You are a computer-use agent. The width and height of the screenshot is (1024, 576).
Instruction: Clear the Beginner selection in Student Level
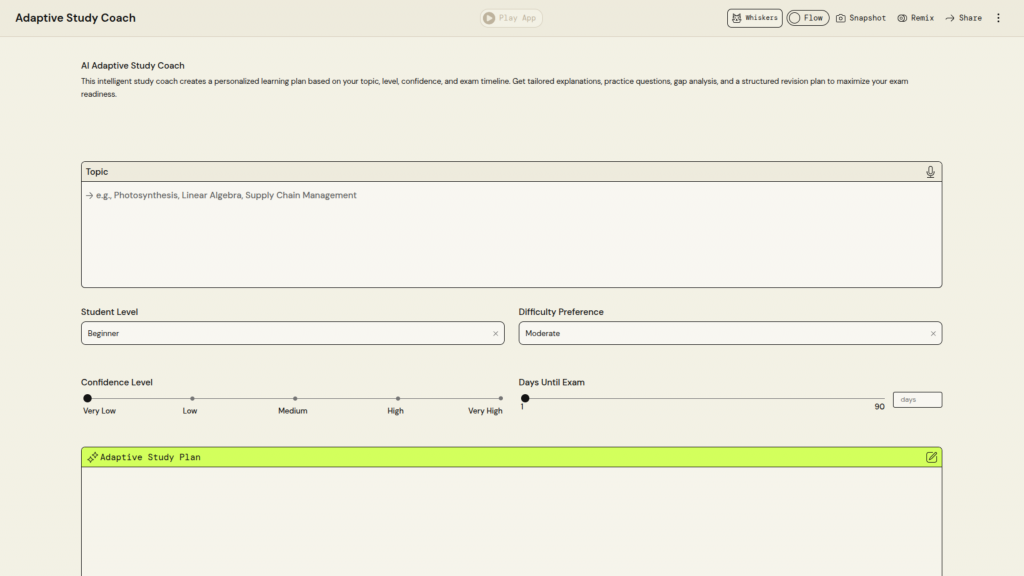click(x=495, y=334)
